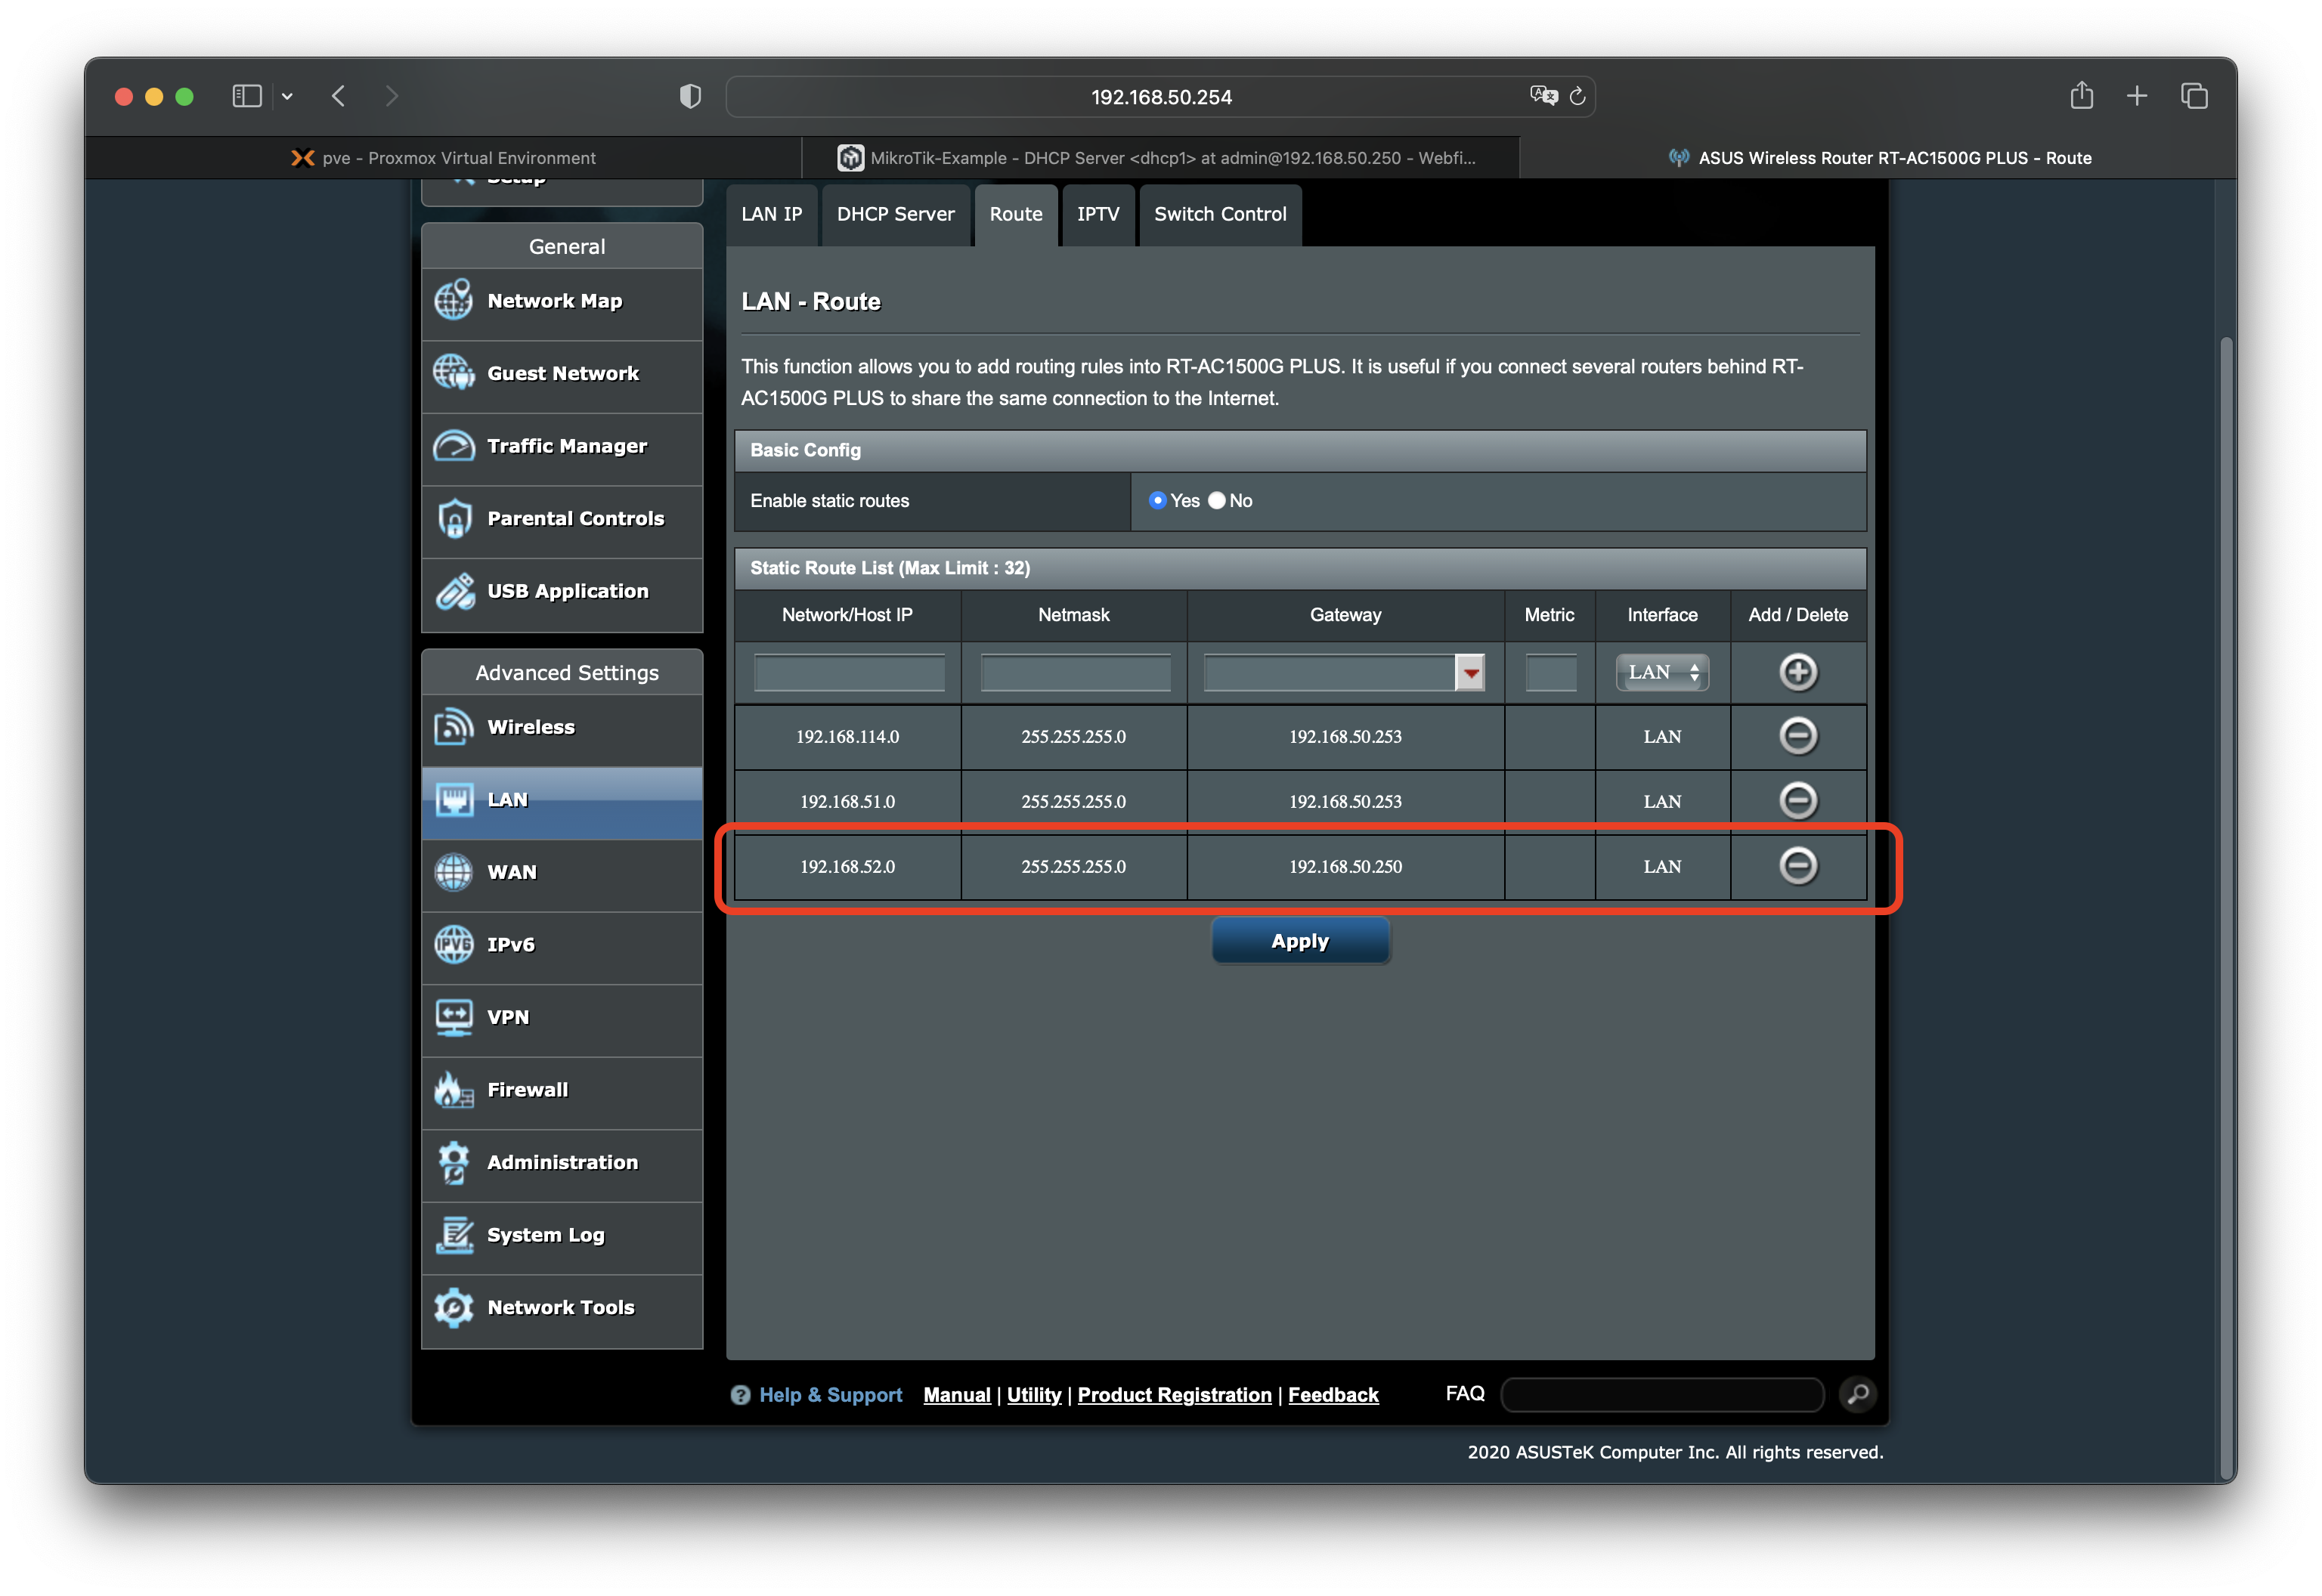Click the Apply button
The height and width of the screenshot is (1596, 2322).
[x=1299, y=941]
